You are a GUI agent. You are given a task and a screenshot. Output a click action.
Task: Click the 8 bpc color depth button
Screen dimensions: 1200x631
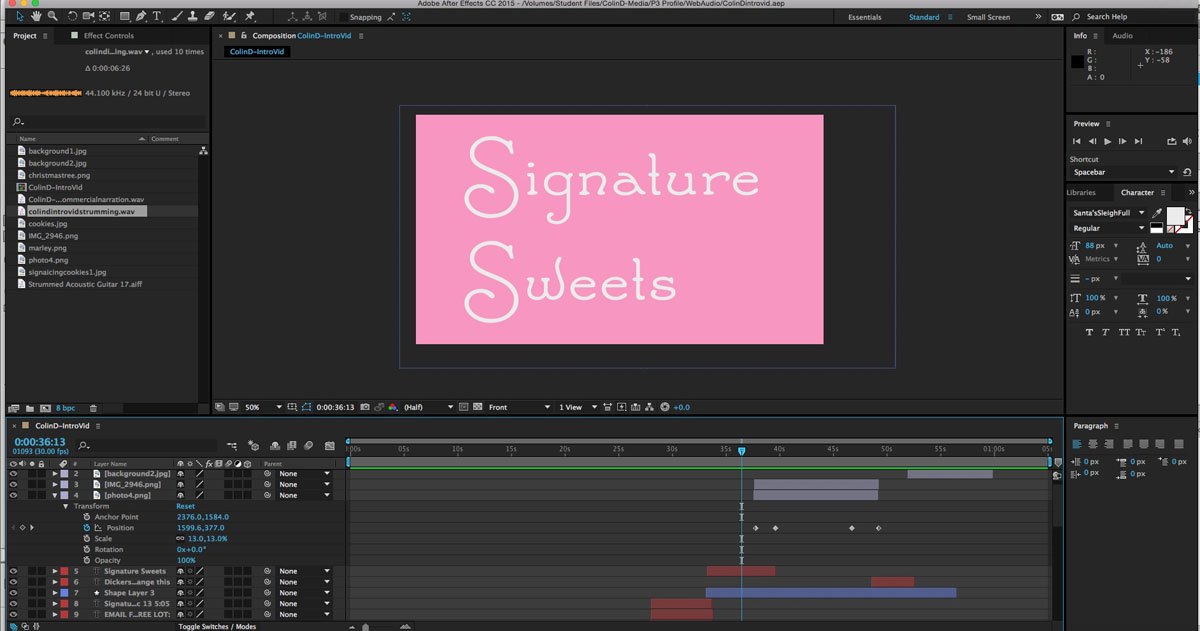pos(65,408)
